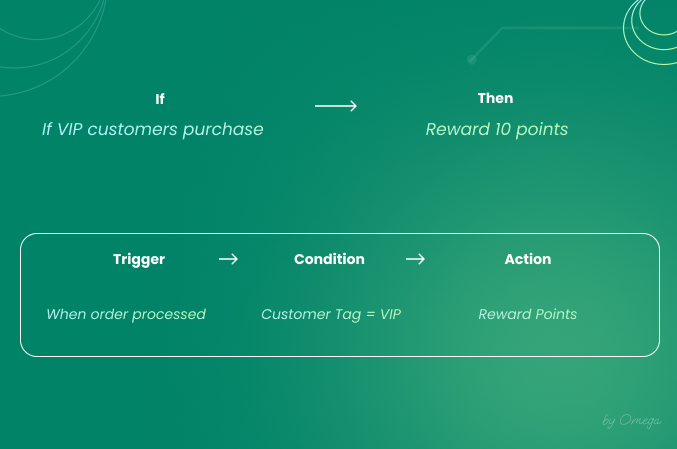Click the 'If VIP customers purchase' text
The image size is (677, 449).
point(152,130)
